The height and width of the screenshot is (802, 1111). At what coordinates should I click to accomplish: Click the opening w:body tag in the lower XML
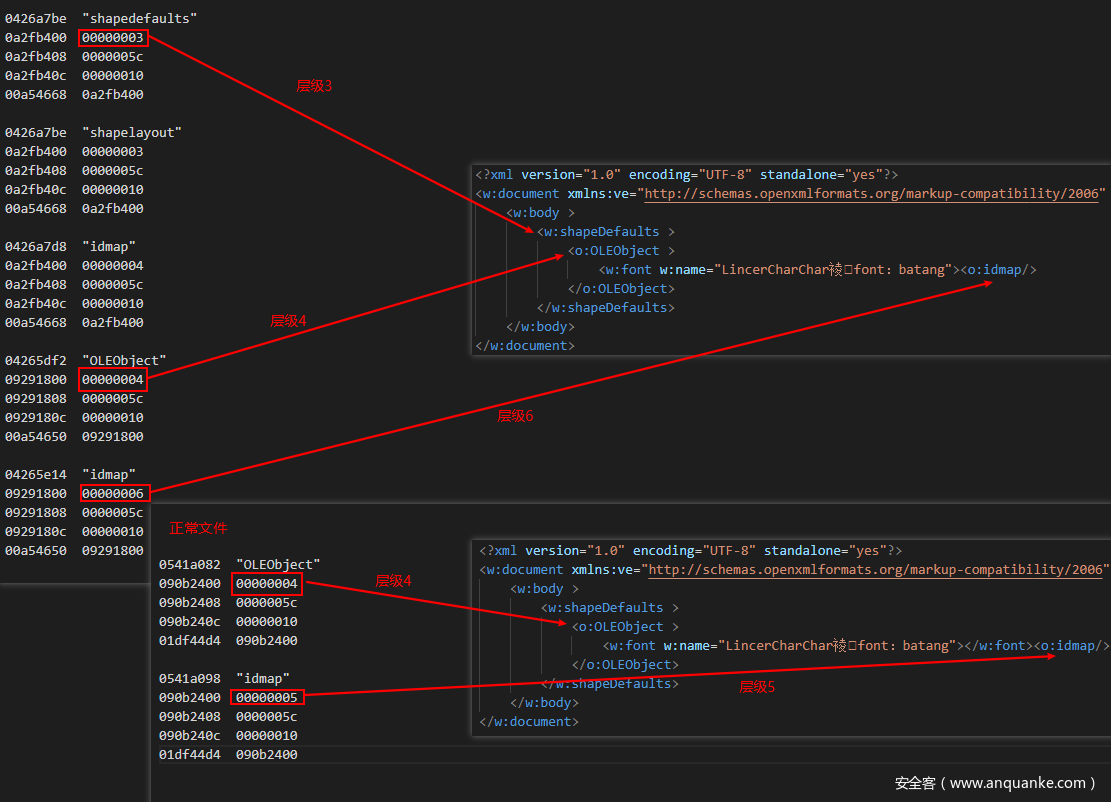click(x=540, y=589)
